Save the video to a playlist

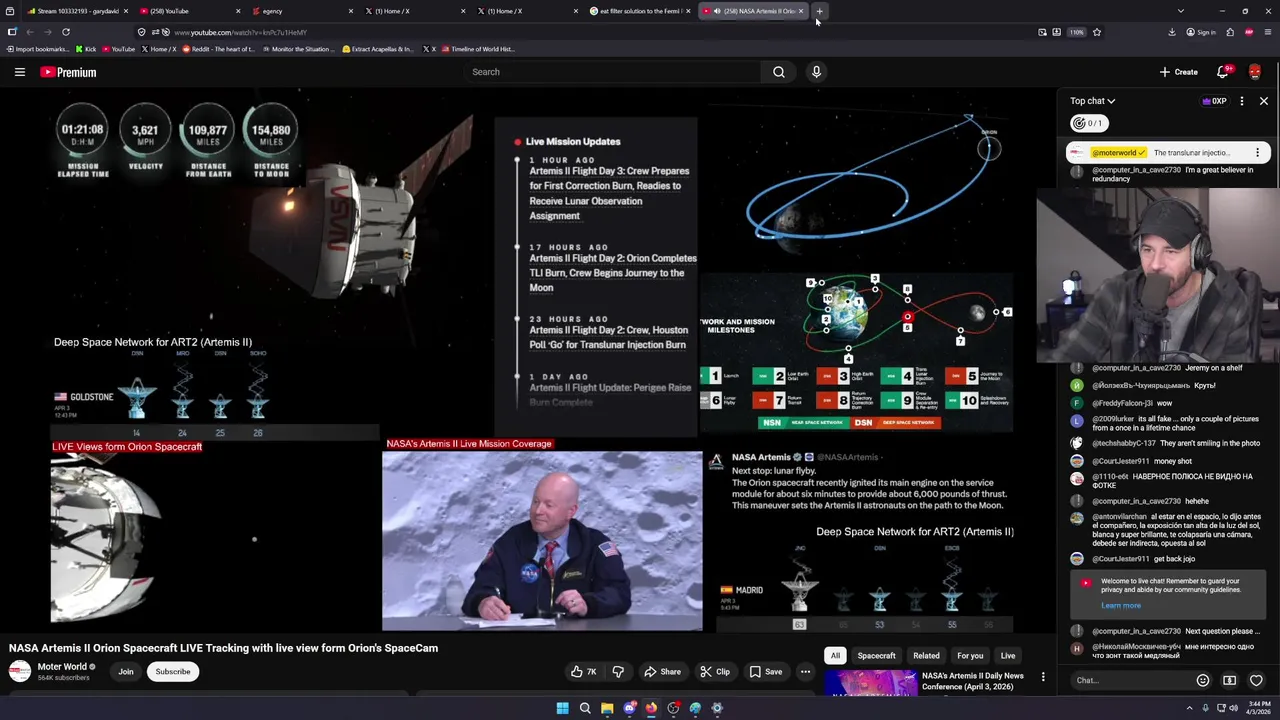766,672
